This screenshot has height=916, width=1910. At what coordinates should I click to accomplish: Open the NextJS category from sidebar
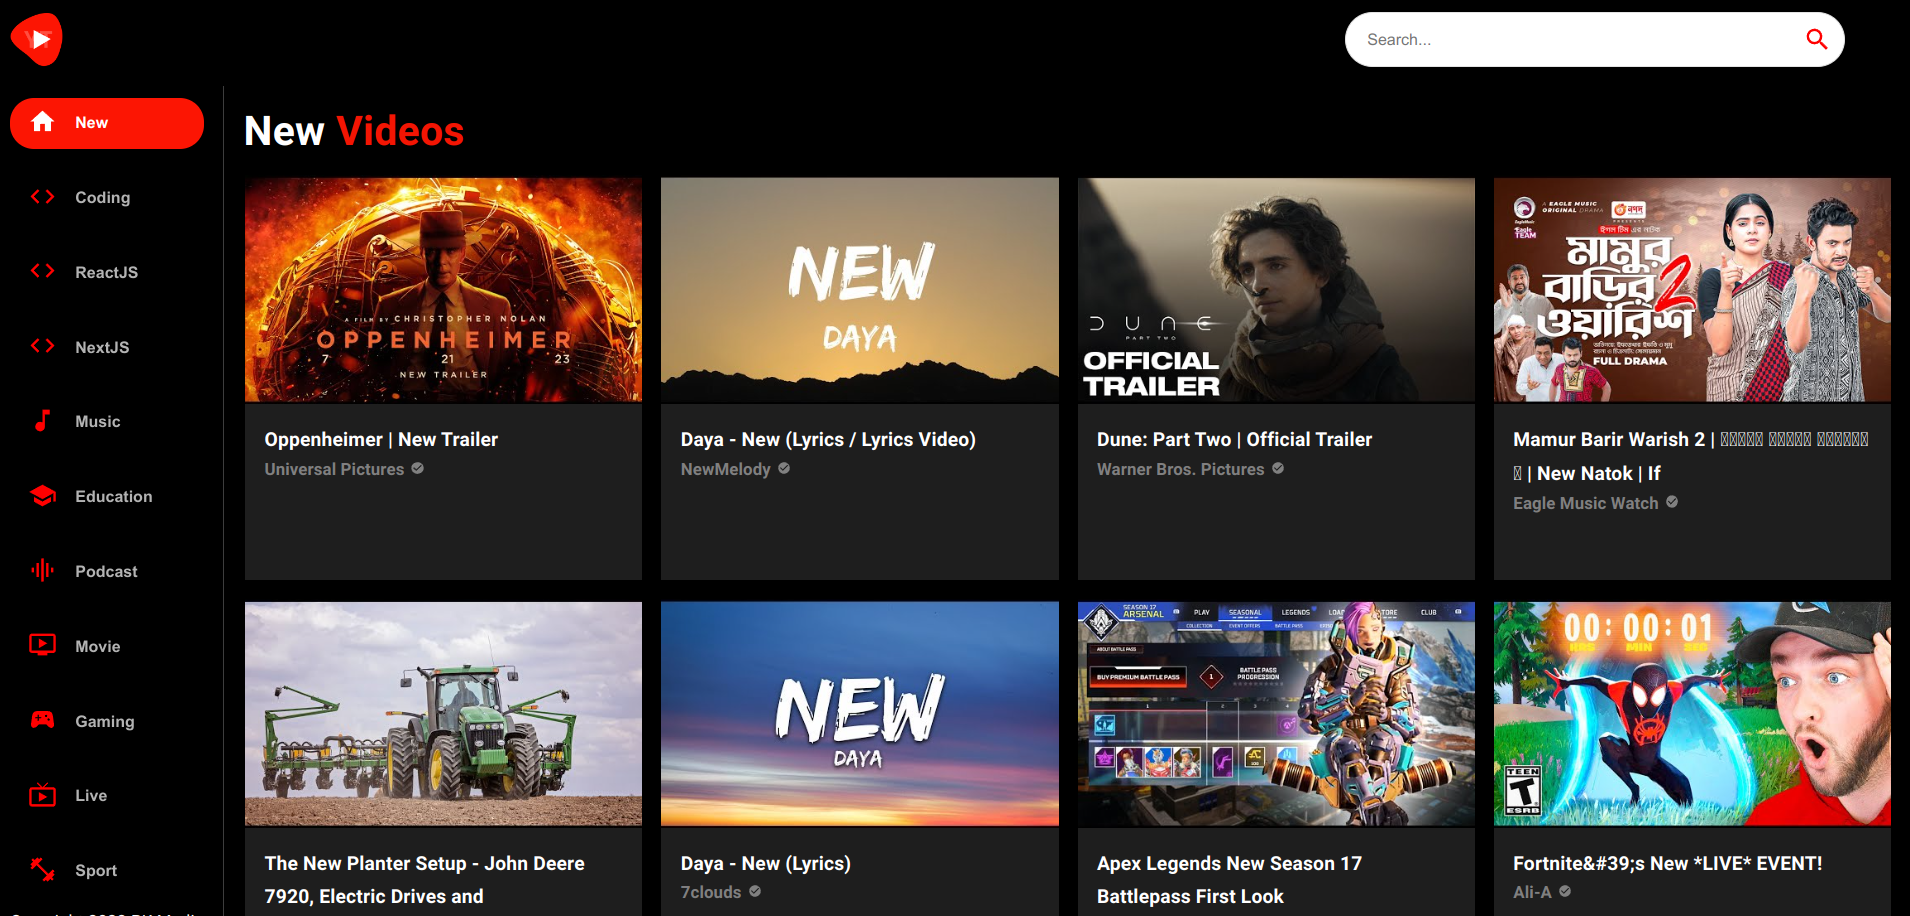tap(43, 346)
